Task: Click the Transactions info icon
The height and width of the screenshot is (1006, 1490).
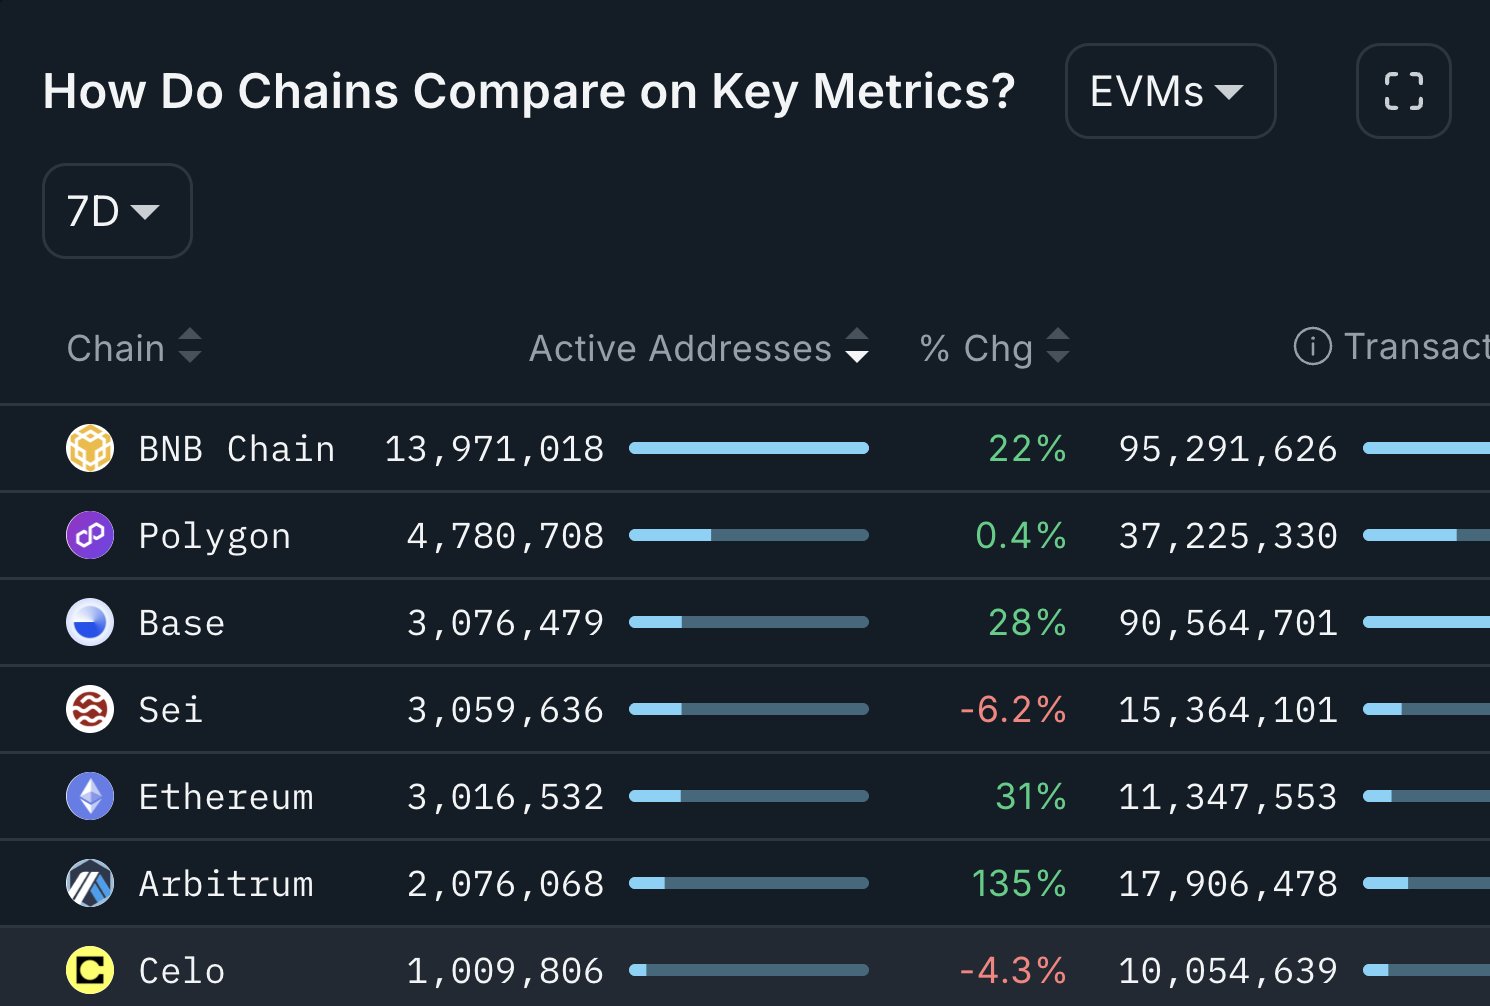Action: [1312, 347]
